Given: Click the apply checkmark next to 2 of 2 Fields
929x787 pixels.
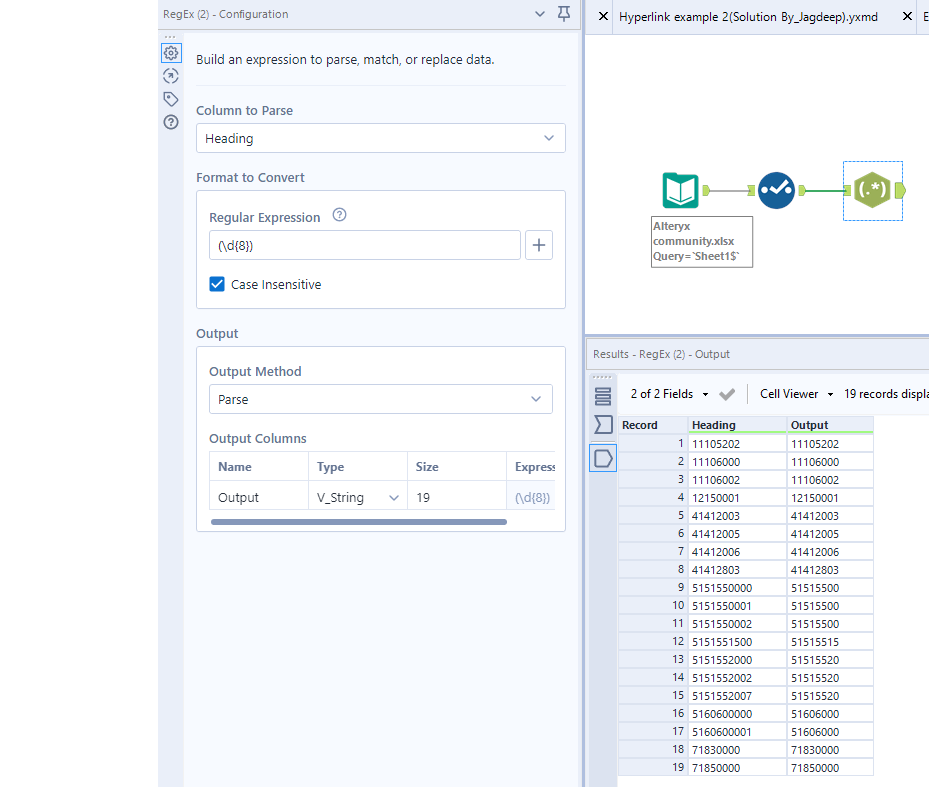Looking at the screenshot, I should (x=728, y=394).
